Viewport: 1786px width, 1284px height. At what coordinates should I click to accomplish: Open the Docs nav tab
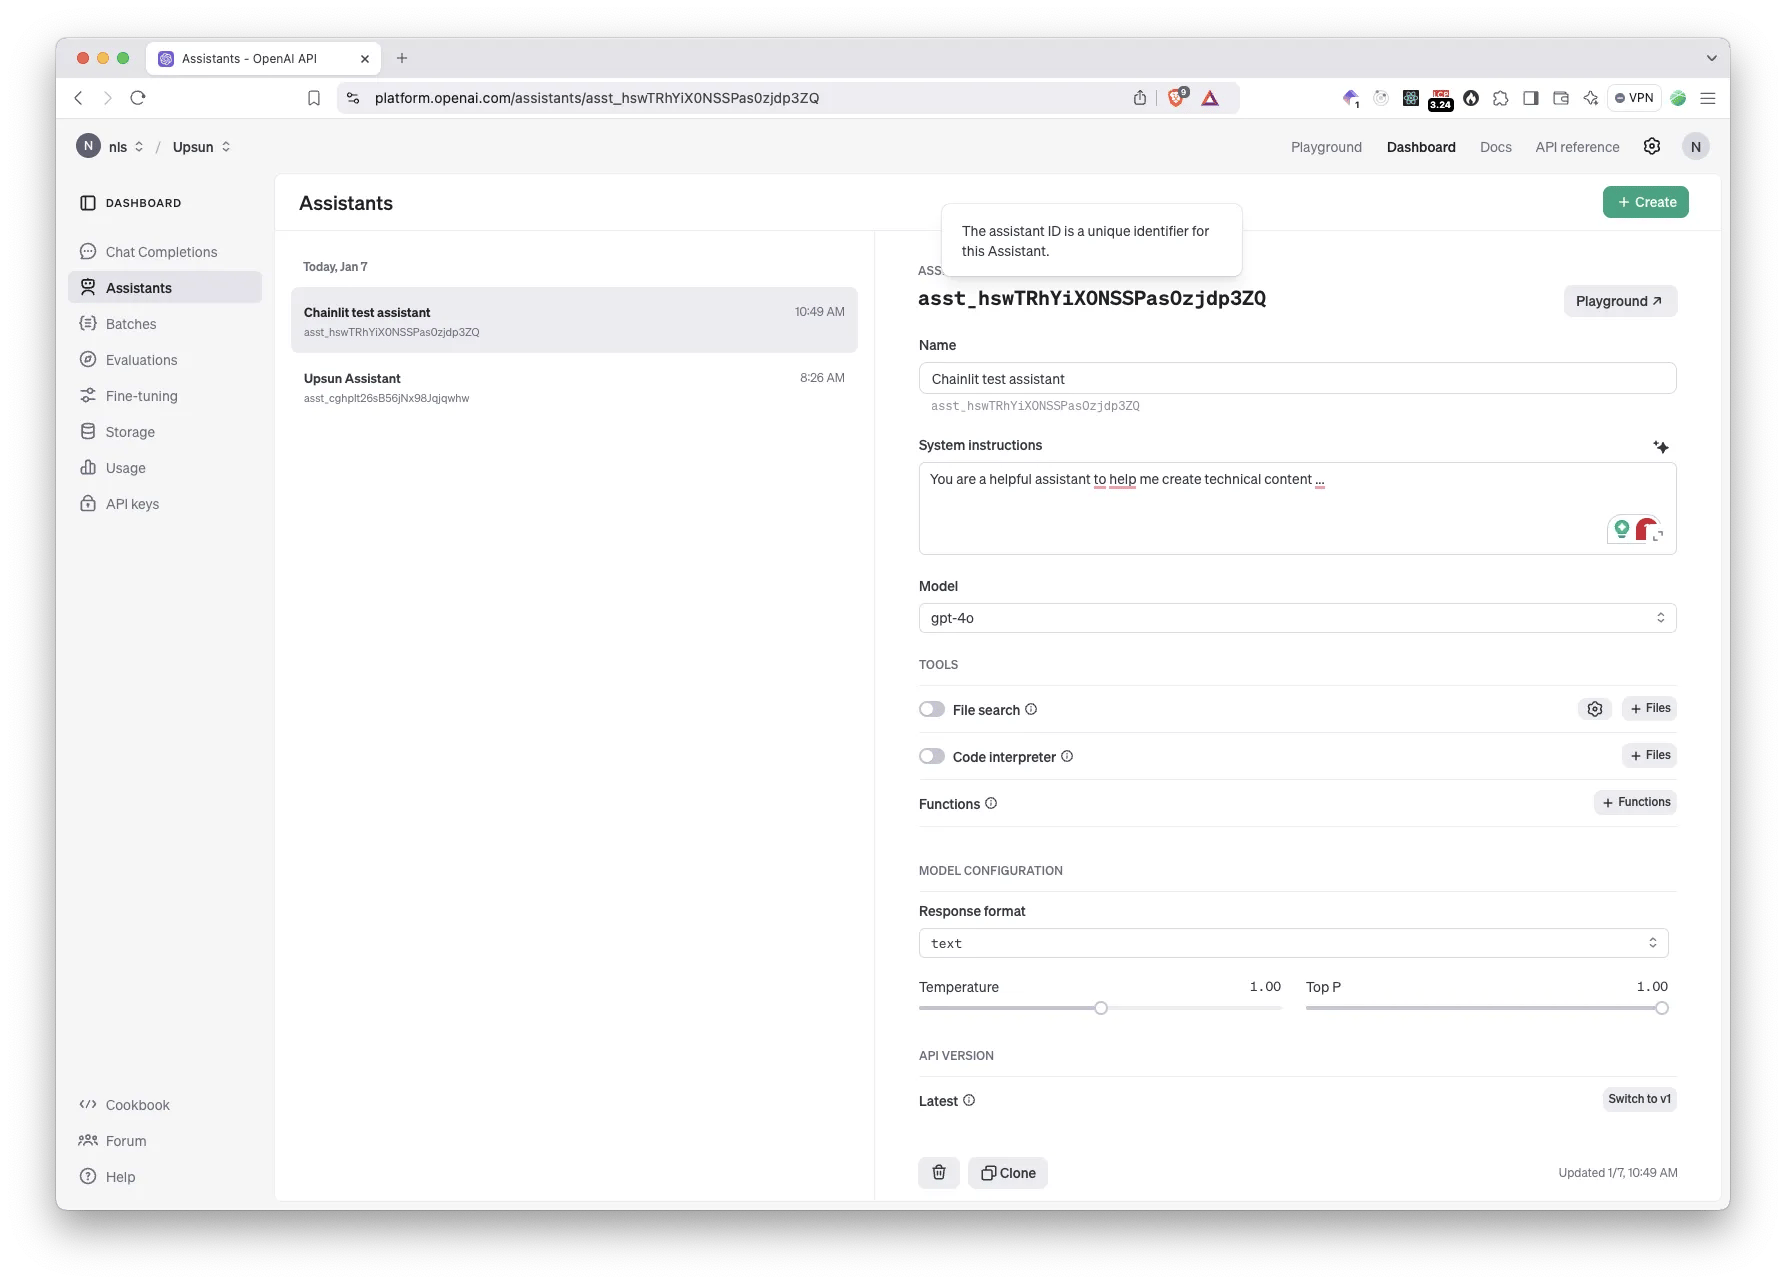click(1496, 147)
